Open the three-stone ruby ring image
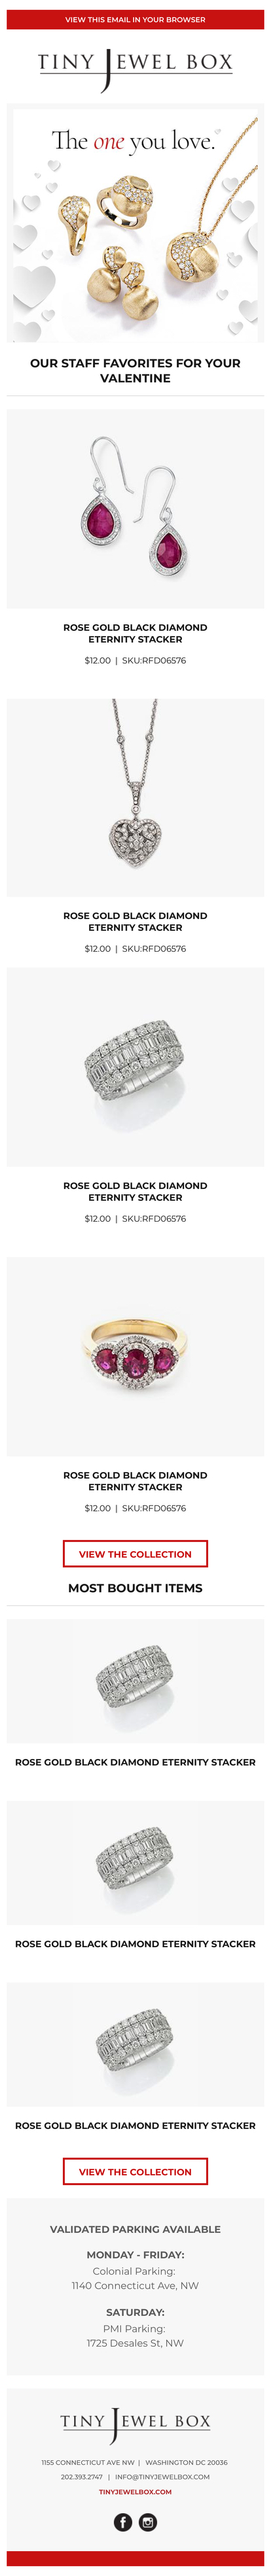The height and width of the screenshot is (2576, 271). pyautogui.click(x=135, y=1356)
